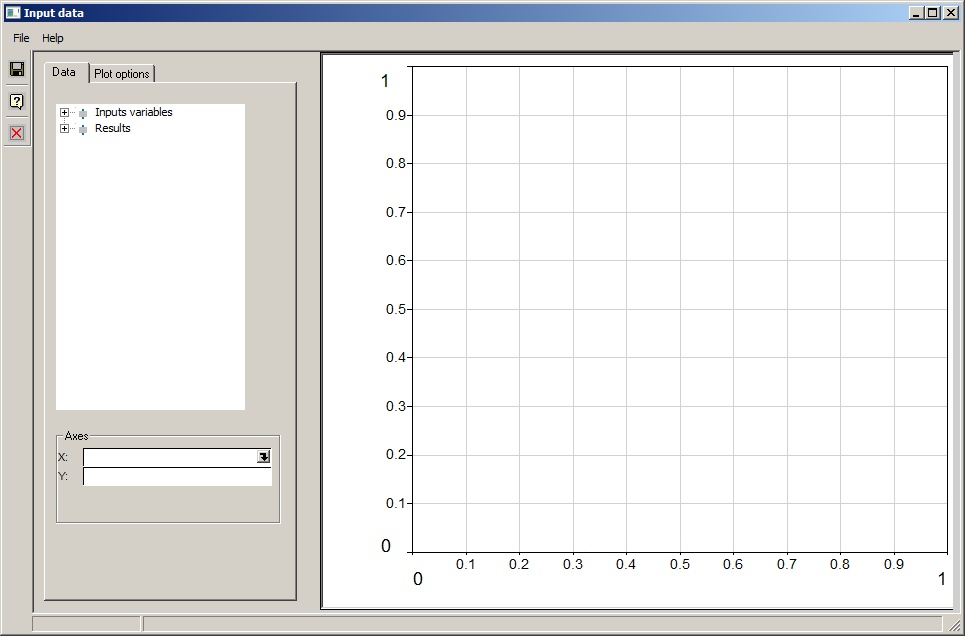Image resolution: width=965 pixels, height=636 pixels.
Task: Click the red X toolbar icon
Action: coord(16,133)
